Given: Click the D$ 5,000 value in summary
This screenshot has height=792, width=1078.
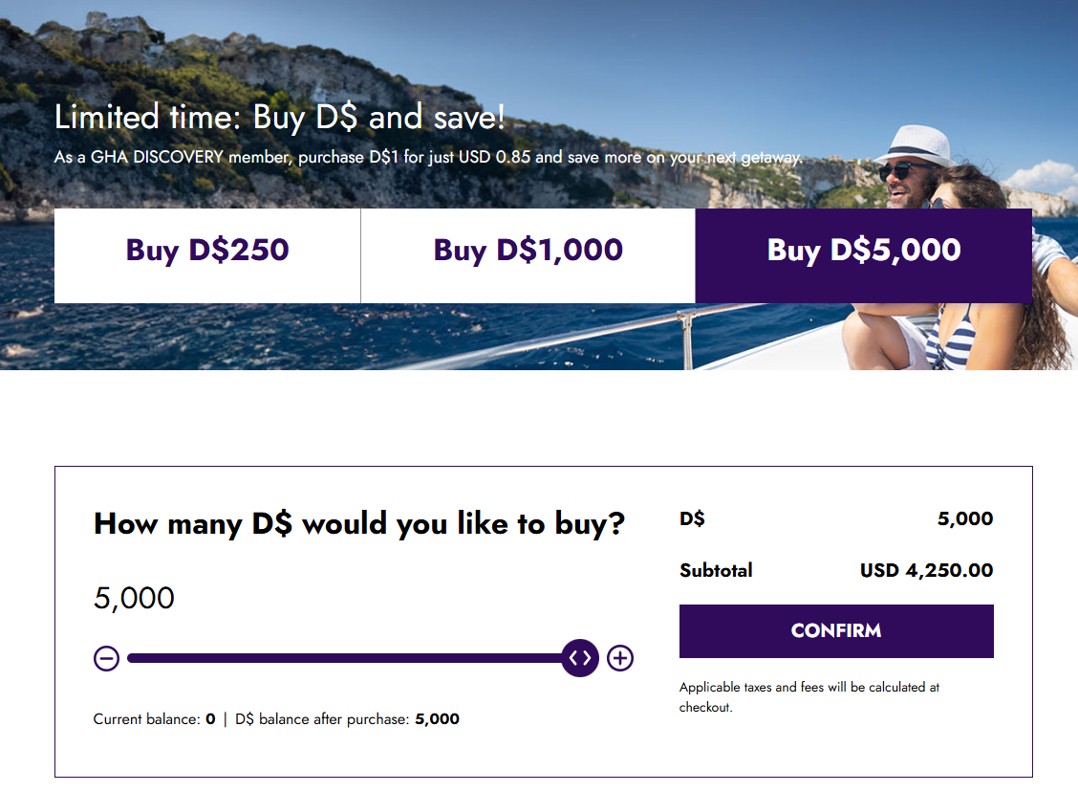Looking at the screenshot, I should pyautogui.click(x=965, y=519).
